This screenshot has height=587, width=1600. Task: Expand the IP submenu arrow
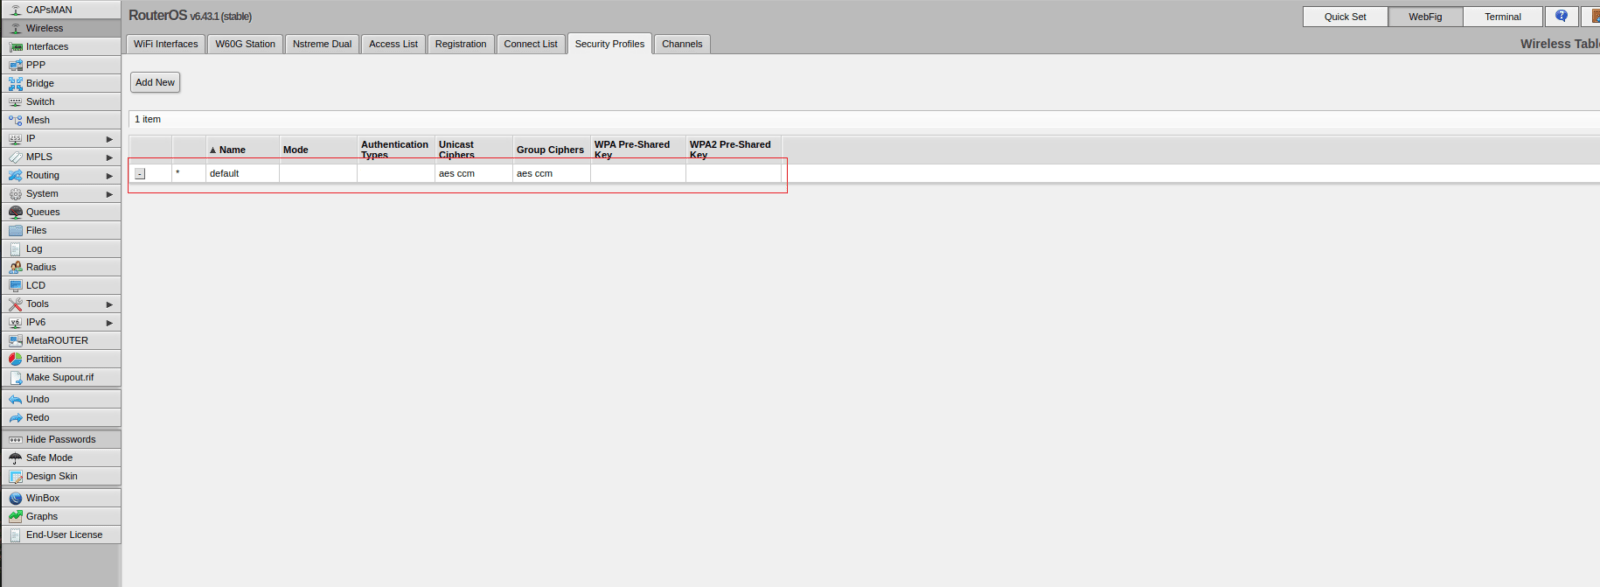(x=109, y=139)
